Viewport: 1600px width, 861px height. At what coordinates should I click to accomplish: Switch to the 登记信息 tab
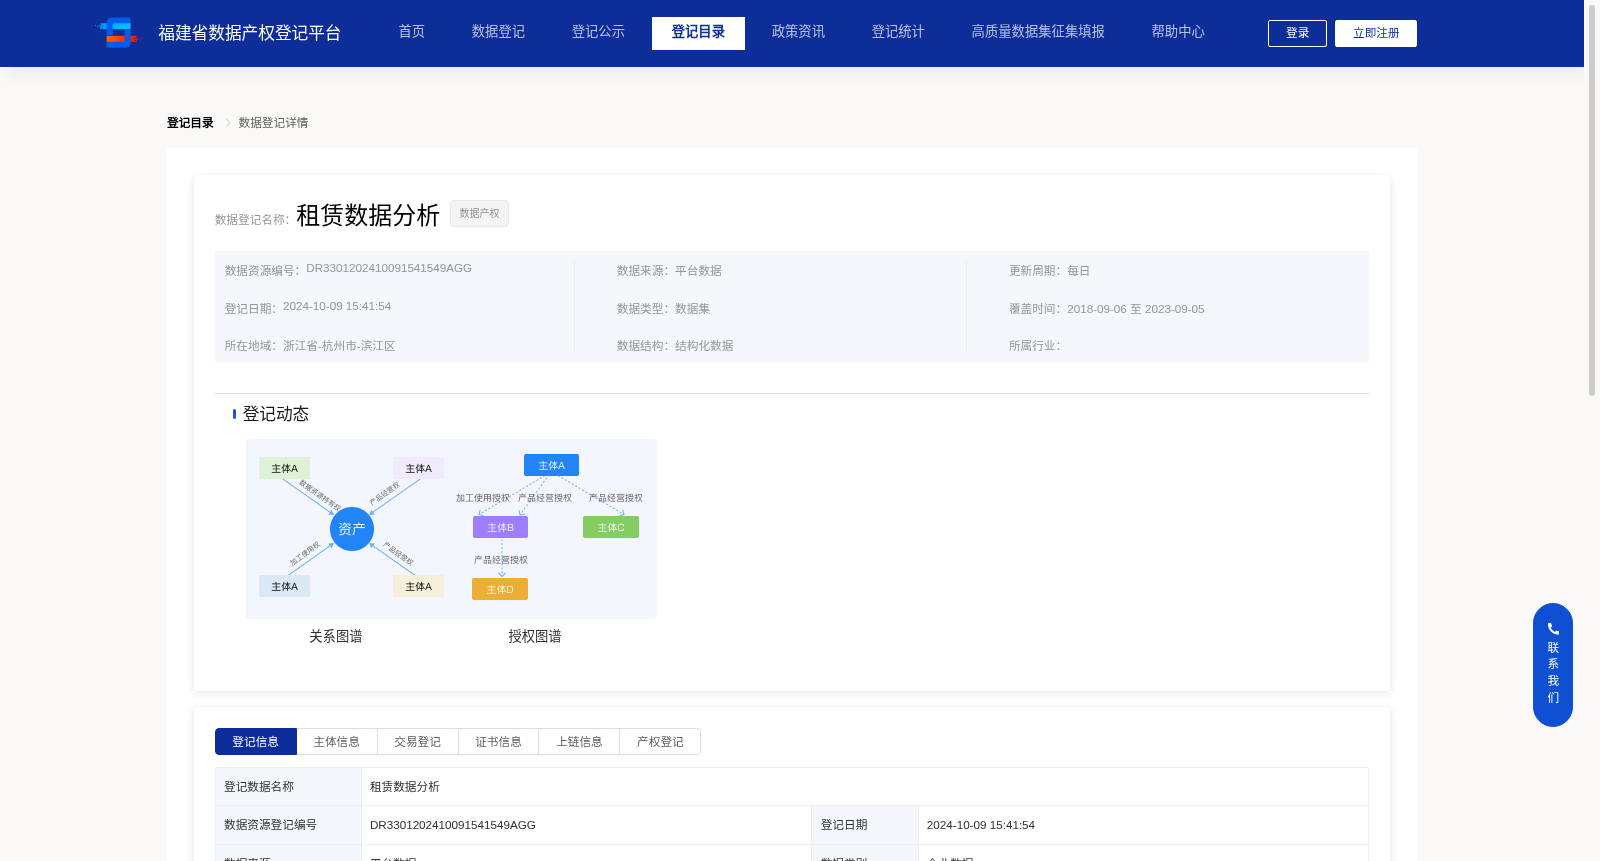tap(256, 741)
